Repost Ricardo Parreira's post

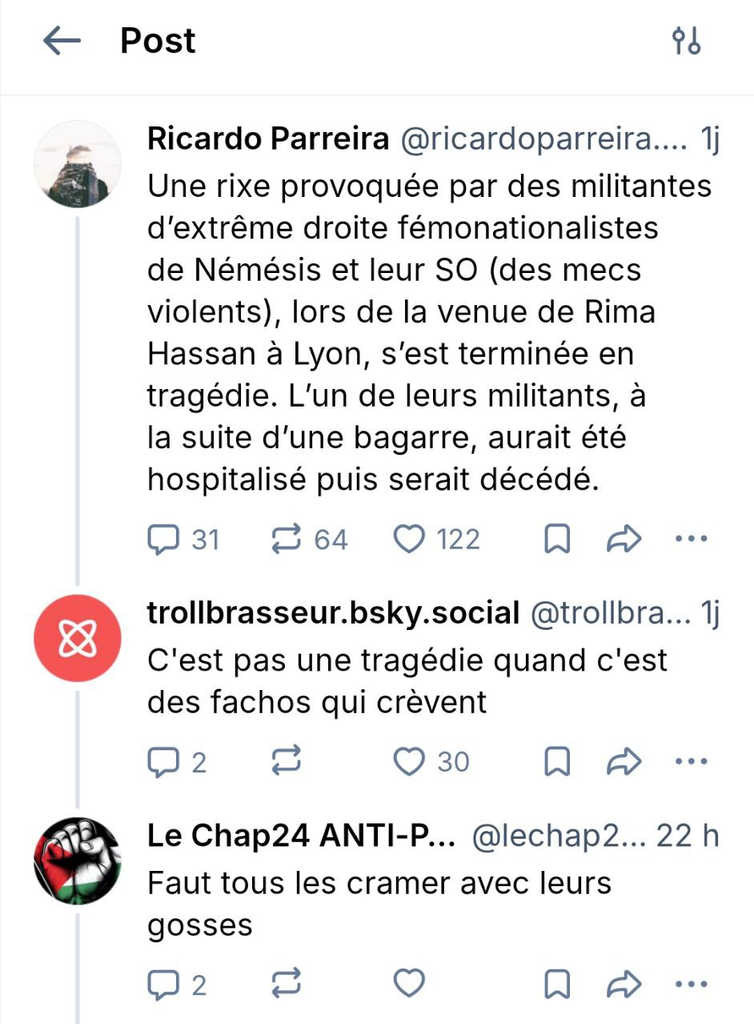pos(287,540)
